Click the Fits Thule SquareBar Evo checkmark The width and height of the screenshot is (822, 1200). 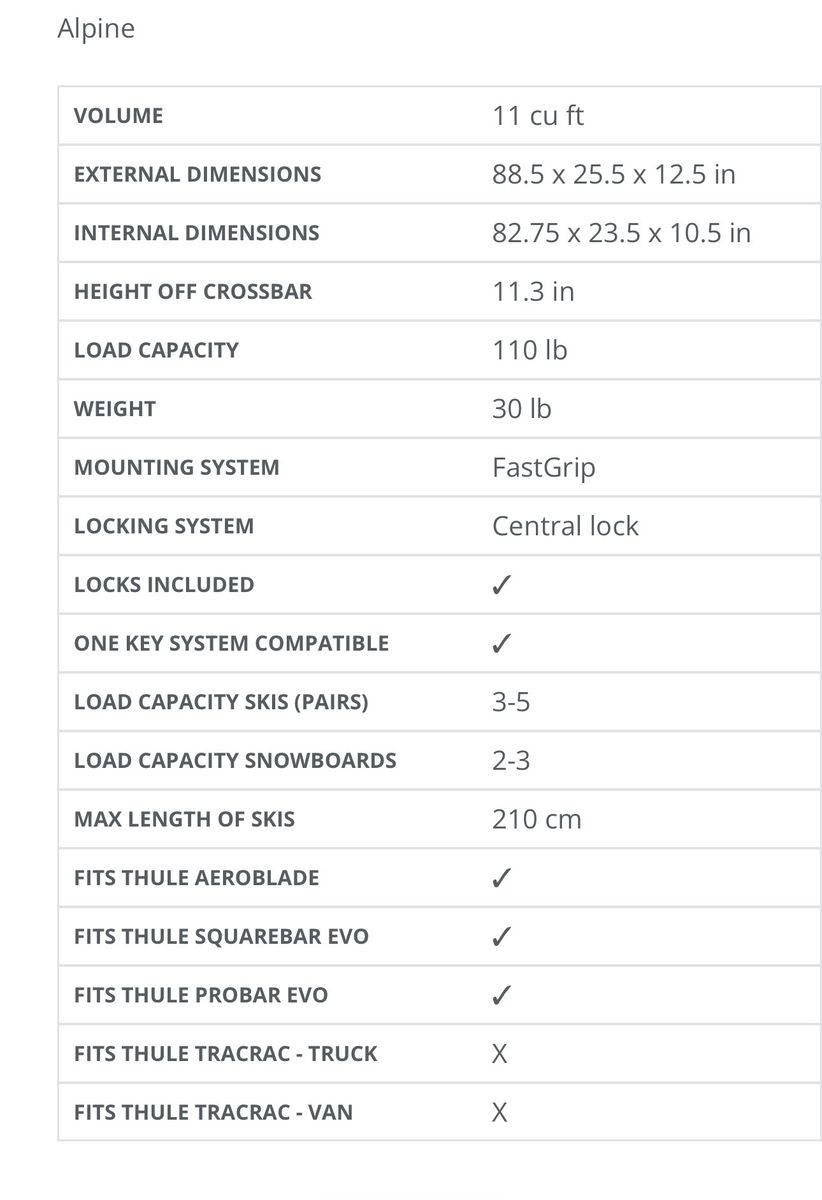click(502, 937)
